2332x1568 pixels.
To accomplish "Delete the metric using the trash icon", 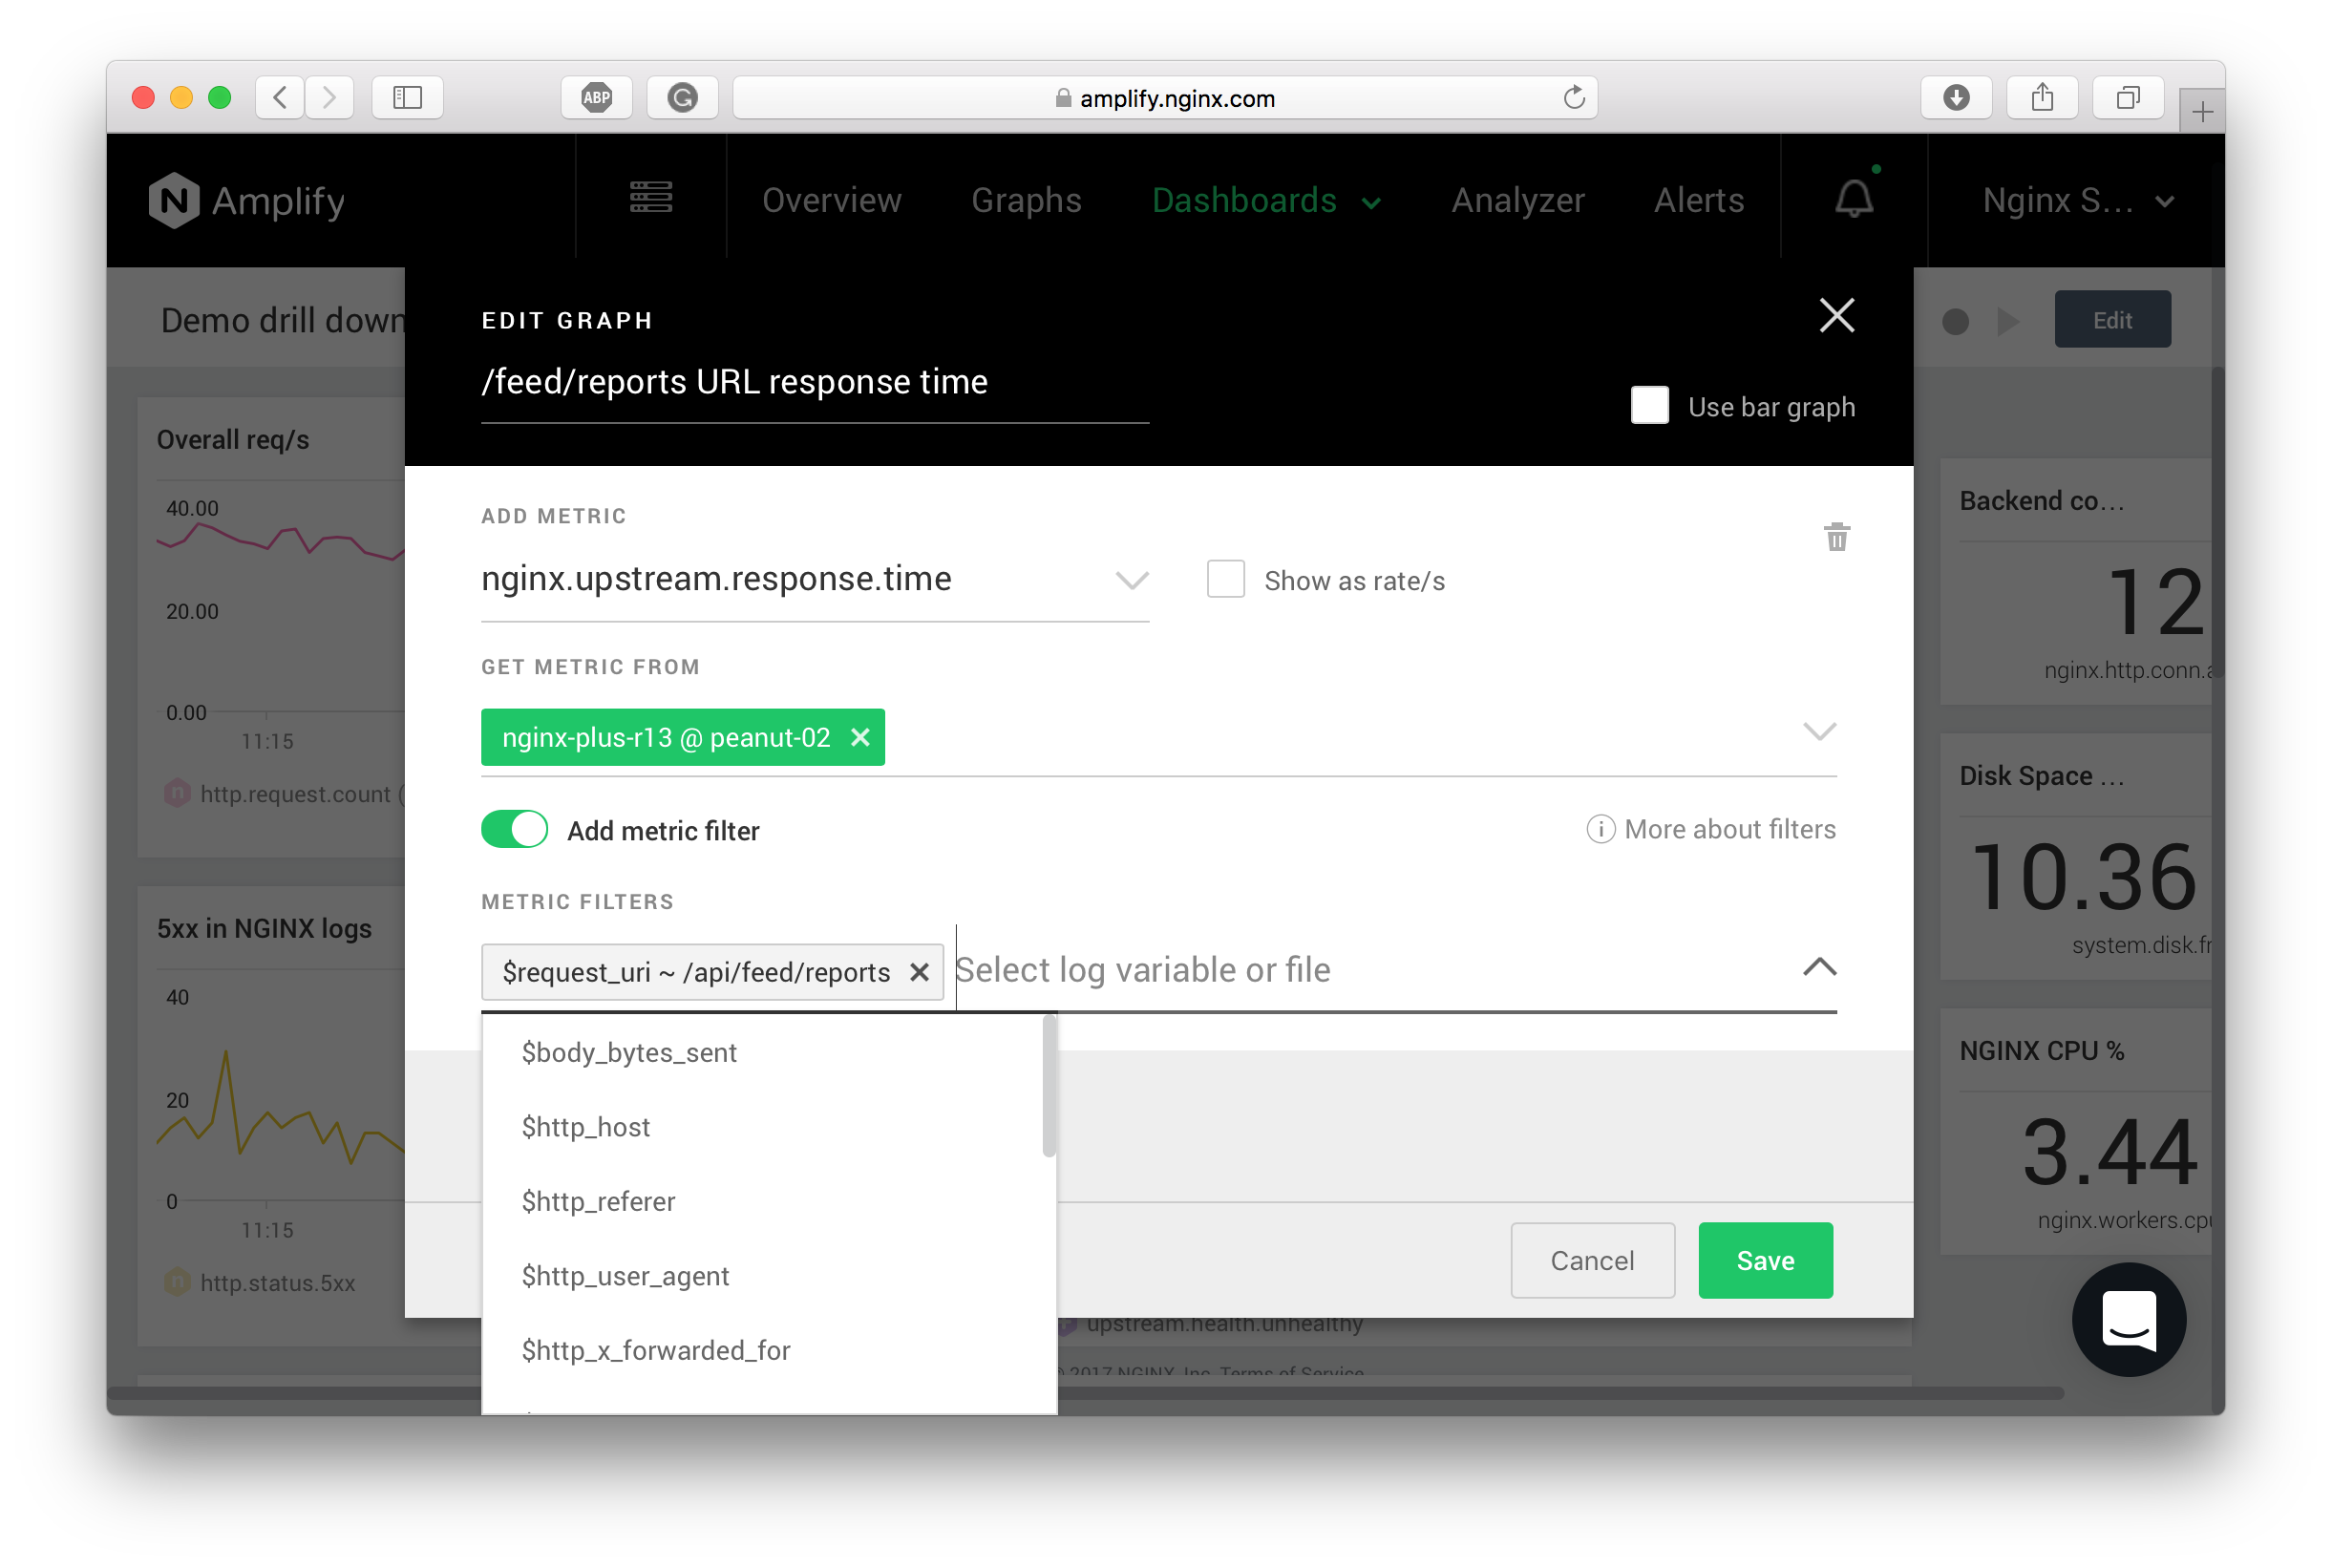I will point(1836,537).
